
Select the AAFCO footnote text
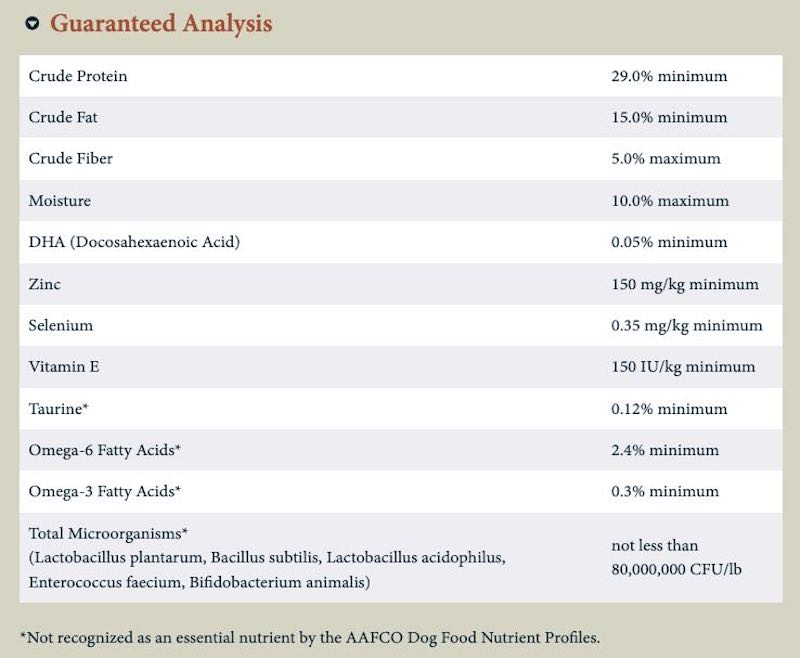click(x=310, y=638)
